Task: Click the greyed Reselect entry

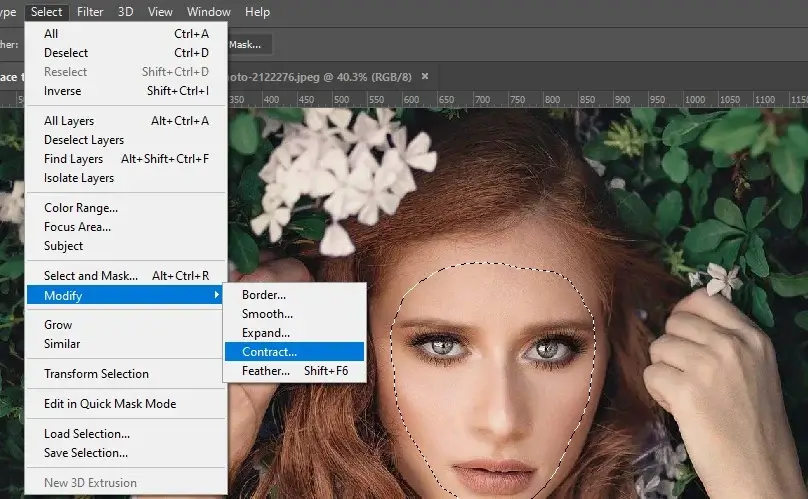Action: [x=126, y=72]
